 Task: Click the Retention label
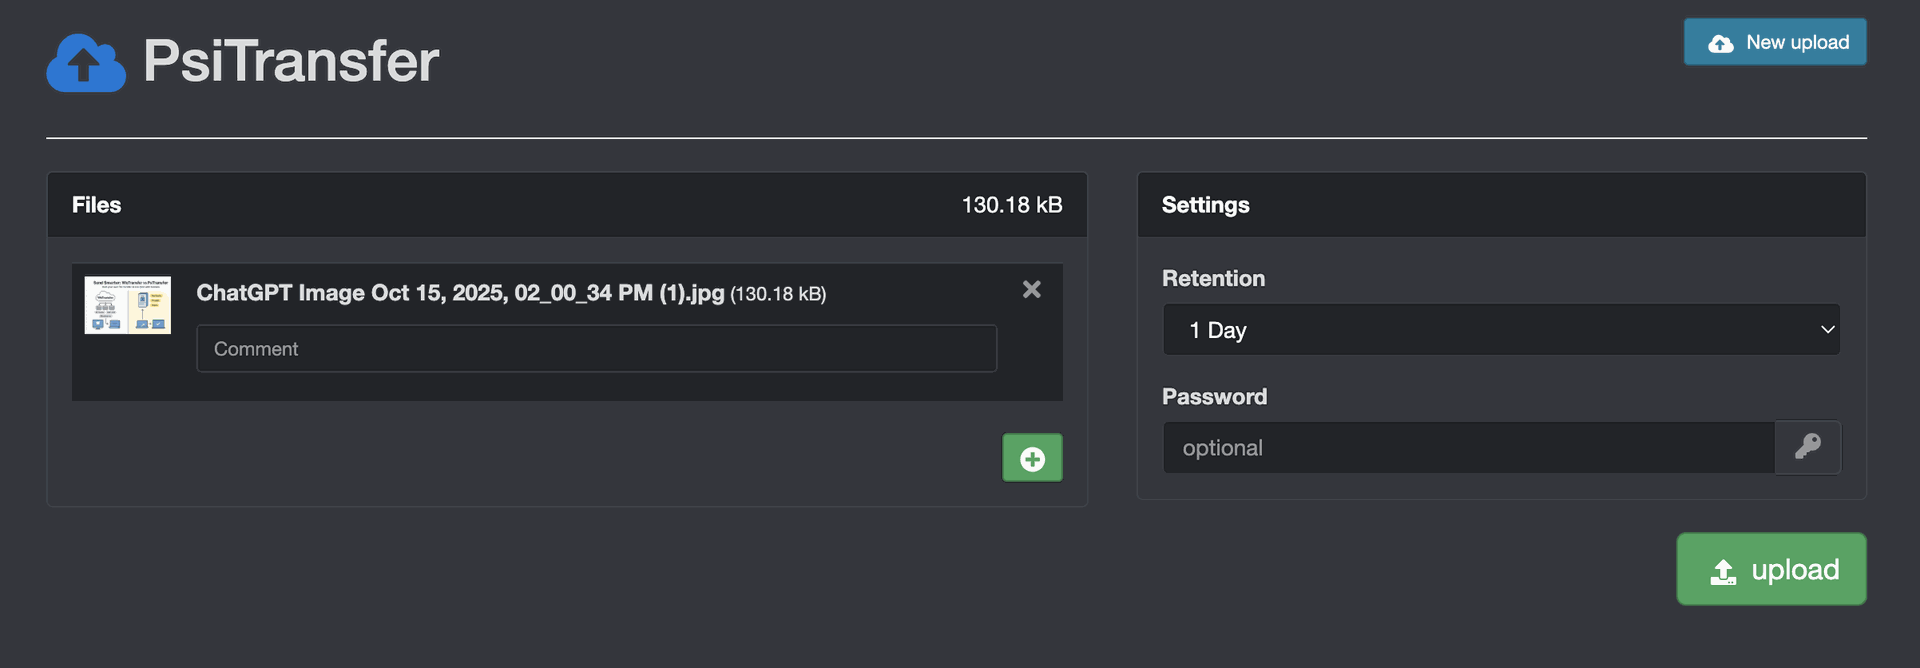(1213, 279)
